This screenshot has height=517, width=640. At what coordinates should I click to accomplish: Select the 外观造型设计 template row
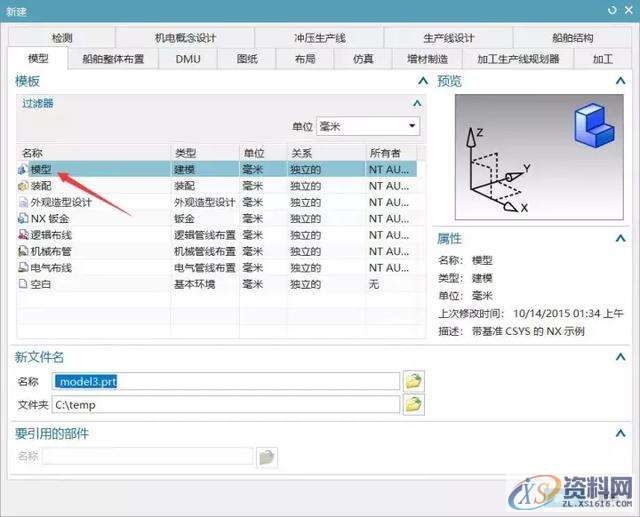(x=217, y=202)
